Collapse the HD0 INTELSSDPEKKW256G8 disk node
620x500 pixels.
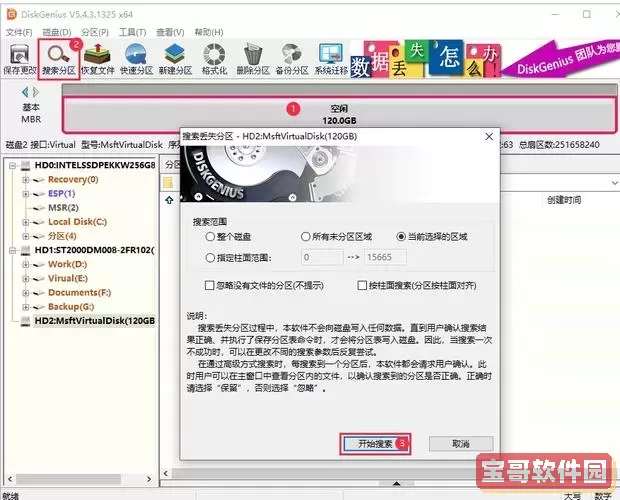[13, 165]
